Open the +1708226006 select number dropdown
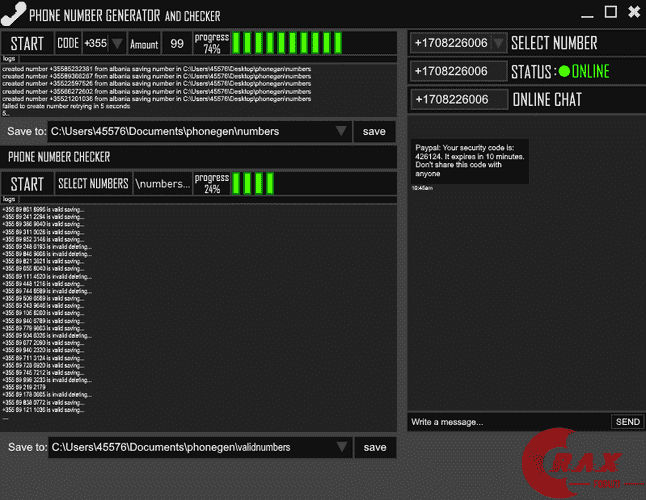The height and width of the screenshot is (500, 646). tap(499, 43)
